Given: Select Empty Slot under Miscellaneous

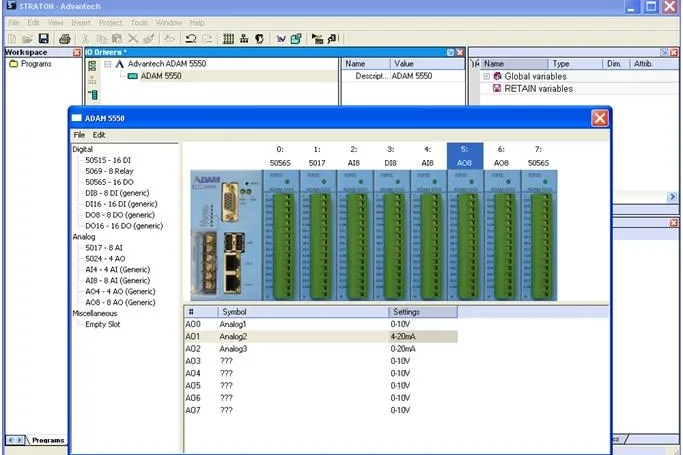Looking at the screenshot, I should tap(102, 324).
